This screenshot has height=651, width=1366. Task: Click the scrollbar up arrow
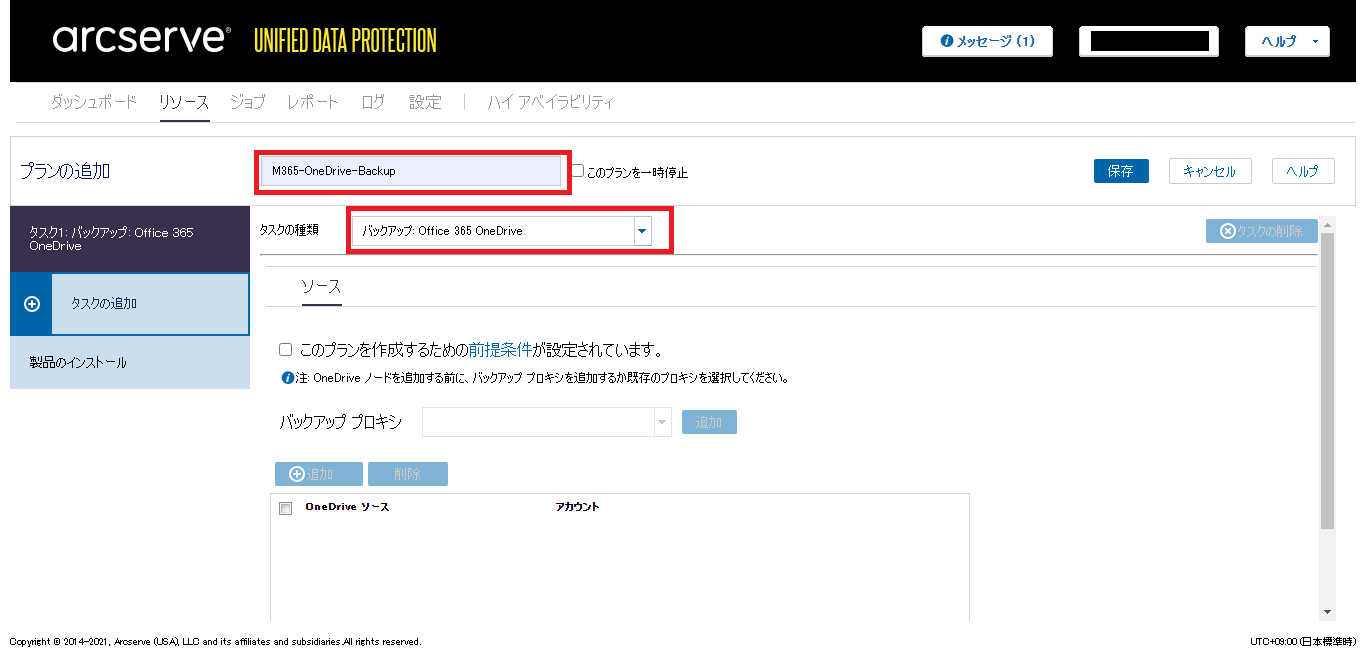pyautogui.click(x=1327, y=224)
